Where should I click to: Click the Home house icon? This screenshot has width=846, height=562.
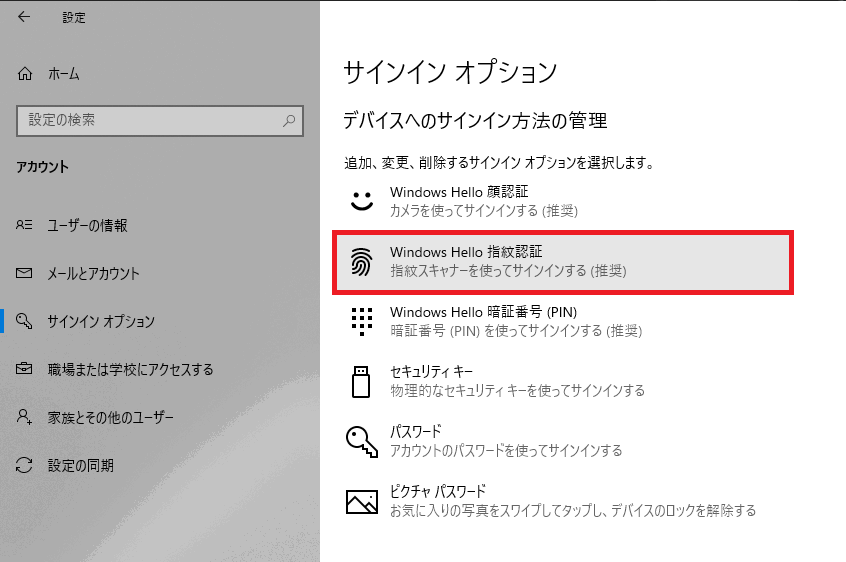click(25, 73)
